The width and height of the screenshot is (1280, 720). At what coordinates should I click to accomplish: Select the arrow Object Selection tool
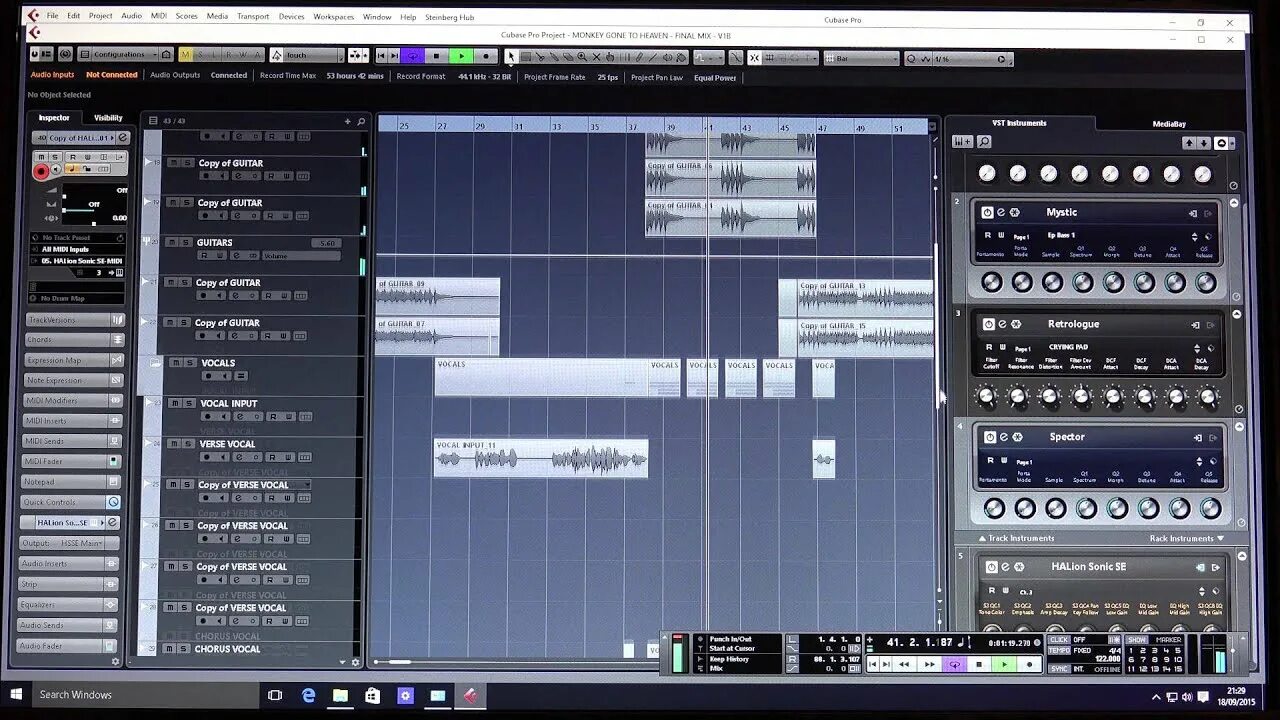511,57
